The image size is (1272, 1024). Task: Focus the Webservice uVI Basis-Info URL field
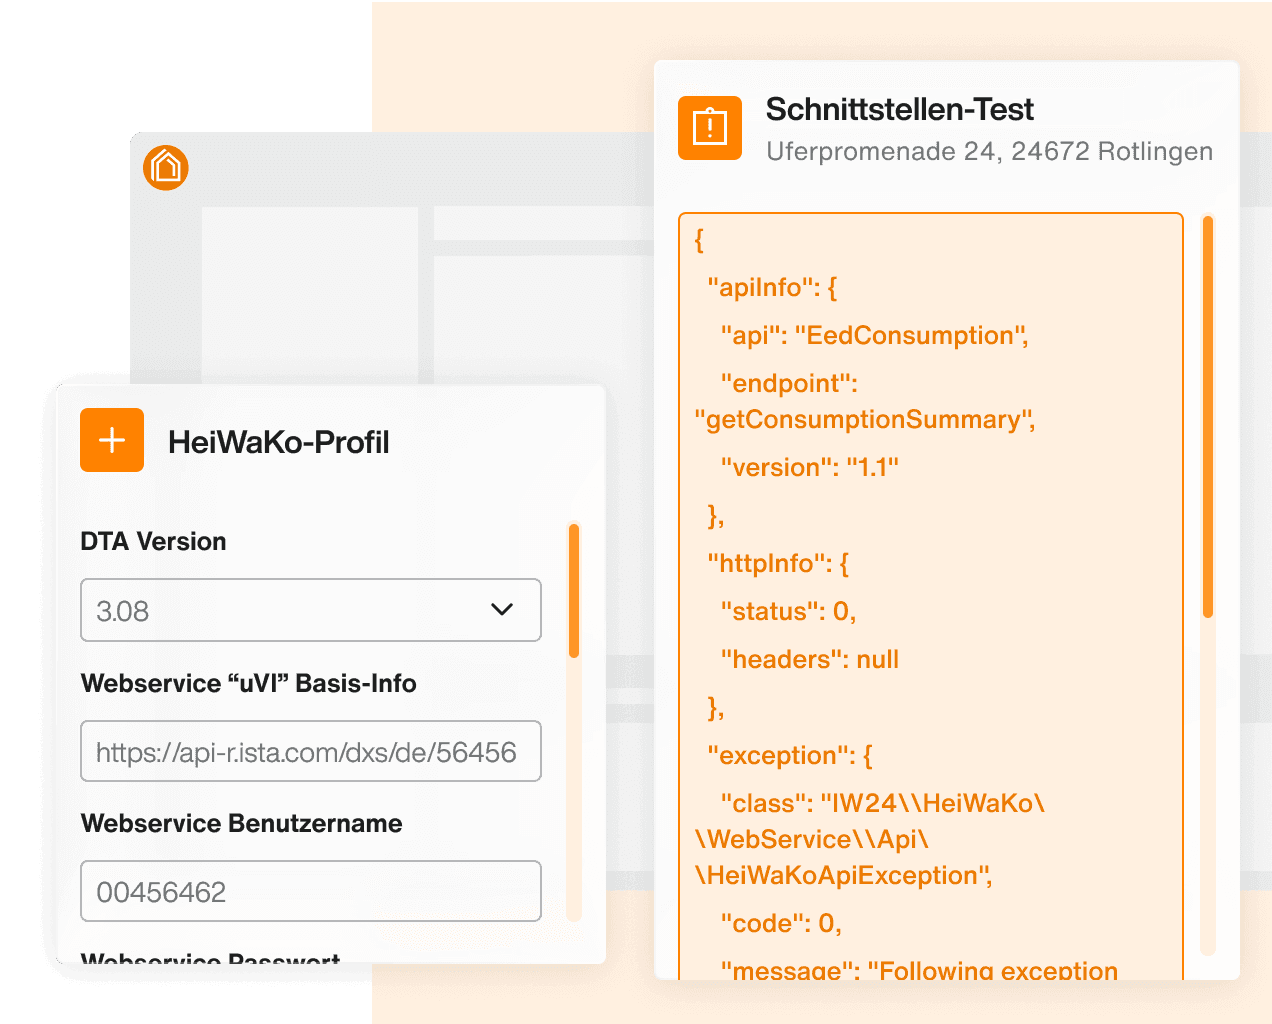pos(311,751)
